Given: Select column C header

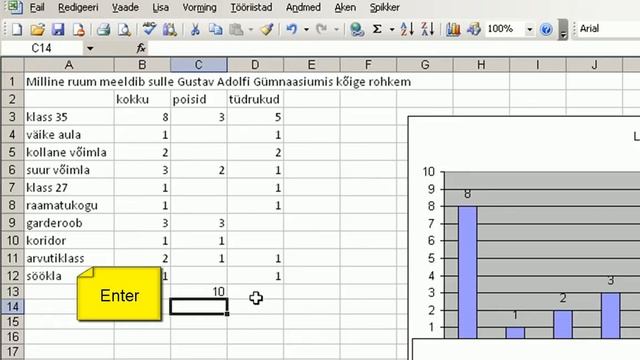Looking at the screenshot, I should click(x=198, y=65).
